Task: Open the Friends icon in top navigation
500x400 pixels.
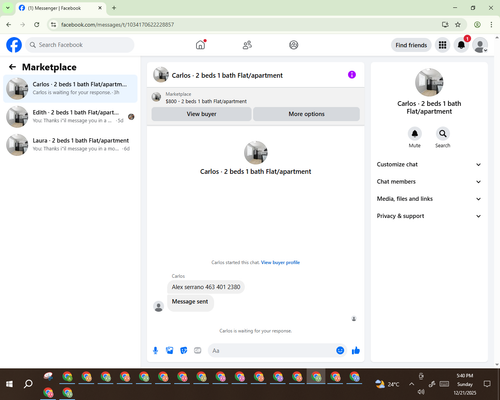Action: pos(247,45)
